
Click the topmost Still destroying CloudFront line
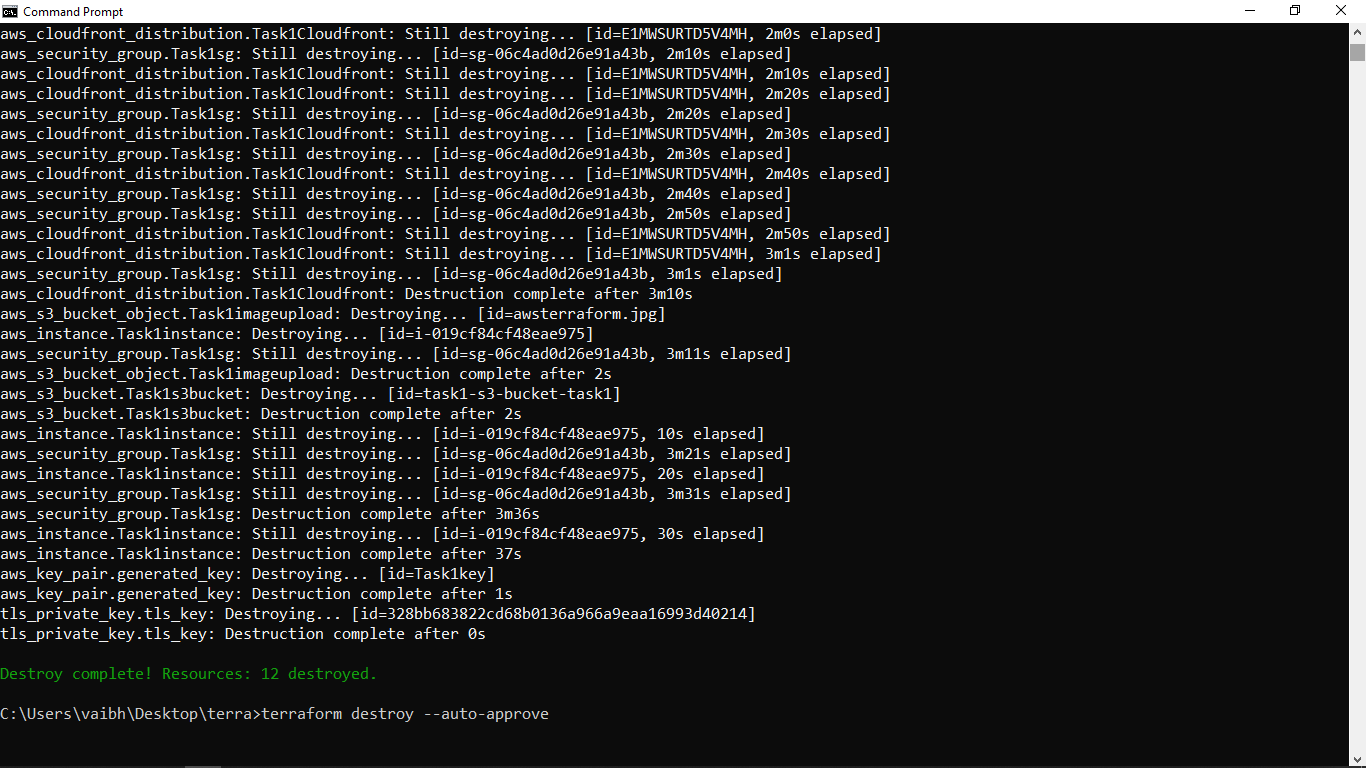pyautogui.click(x=440, y=33)
